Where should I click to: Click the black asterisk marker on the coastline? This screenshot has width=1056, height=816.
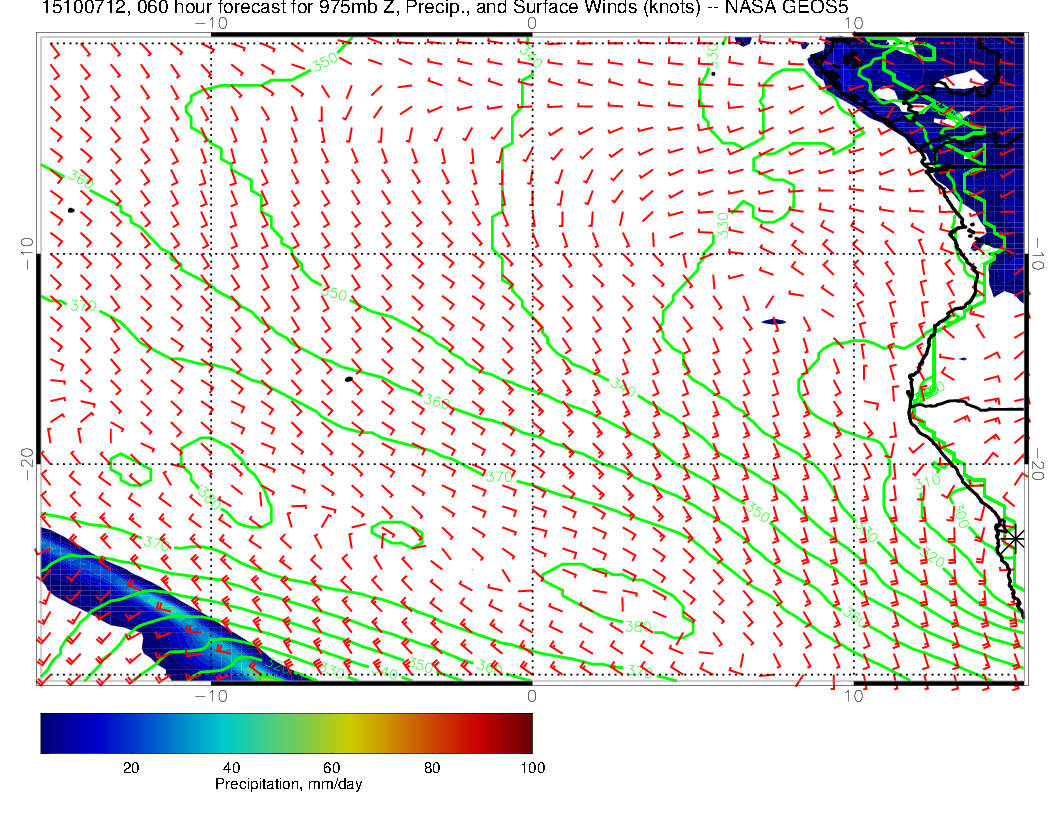point(1014,538)
